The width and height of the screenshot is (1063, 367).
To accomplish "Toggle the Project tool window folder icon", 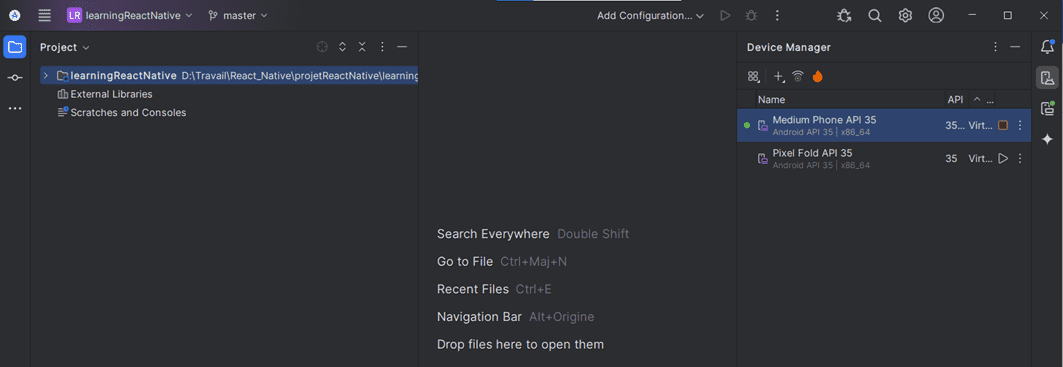I will click(15, 47).
